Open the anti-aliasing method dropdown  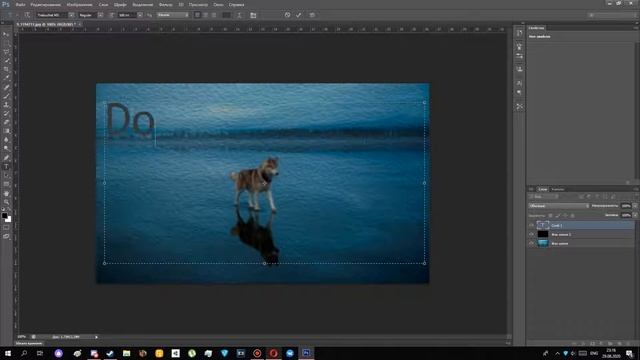[173, 15]
